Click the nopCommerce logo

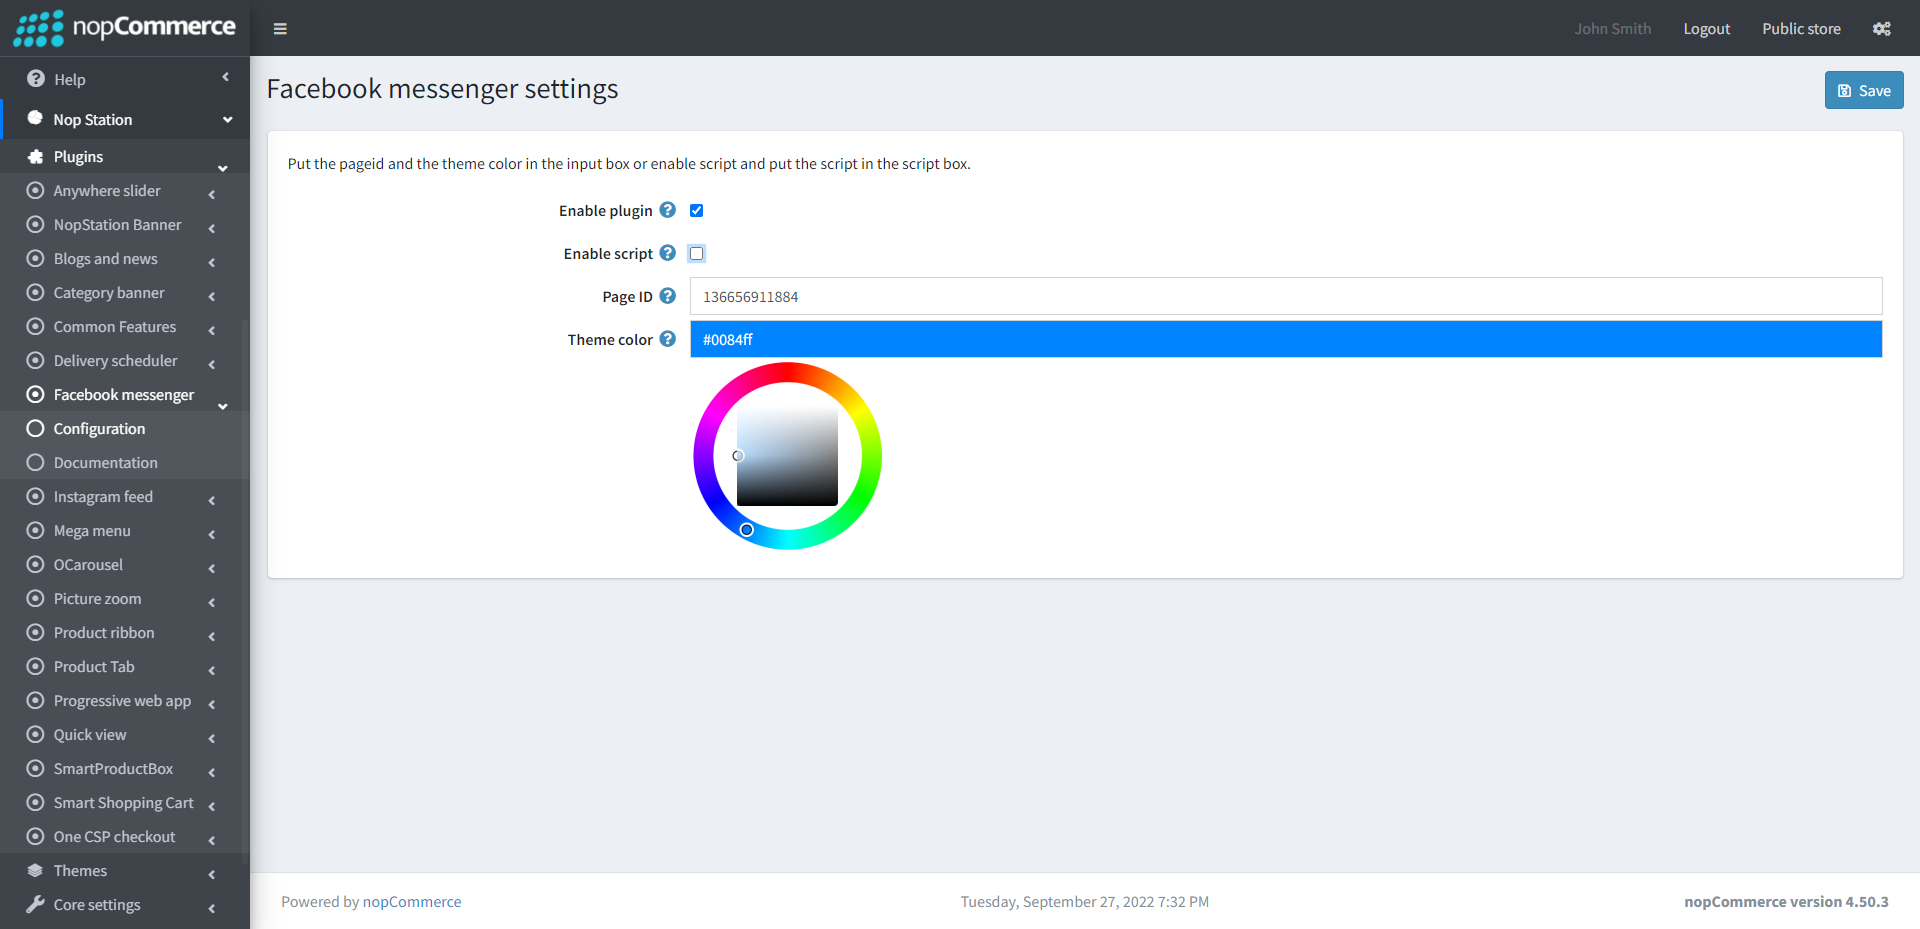[124, 27]
